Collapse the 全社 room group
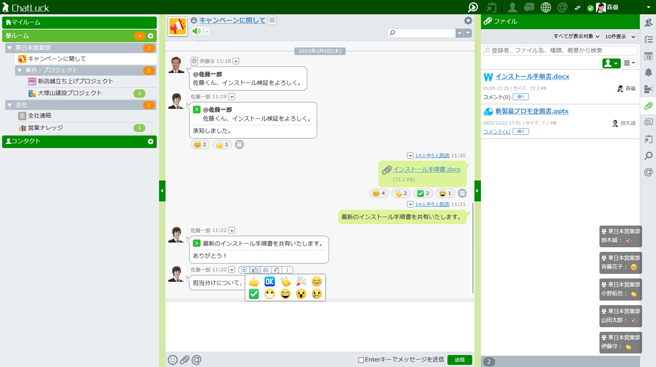The height and width of the screenshot is (367, 656). pos(10,105)
